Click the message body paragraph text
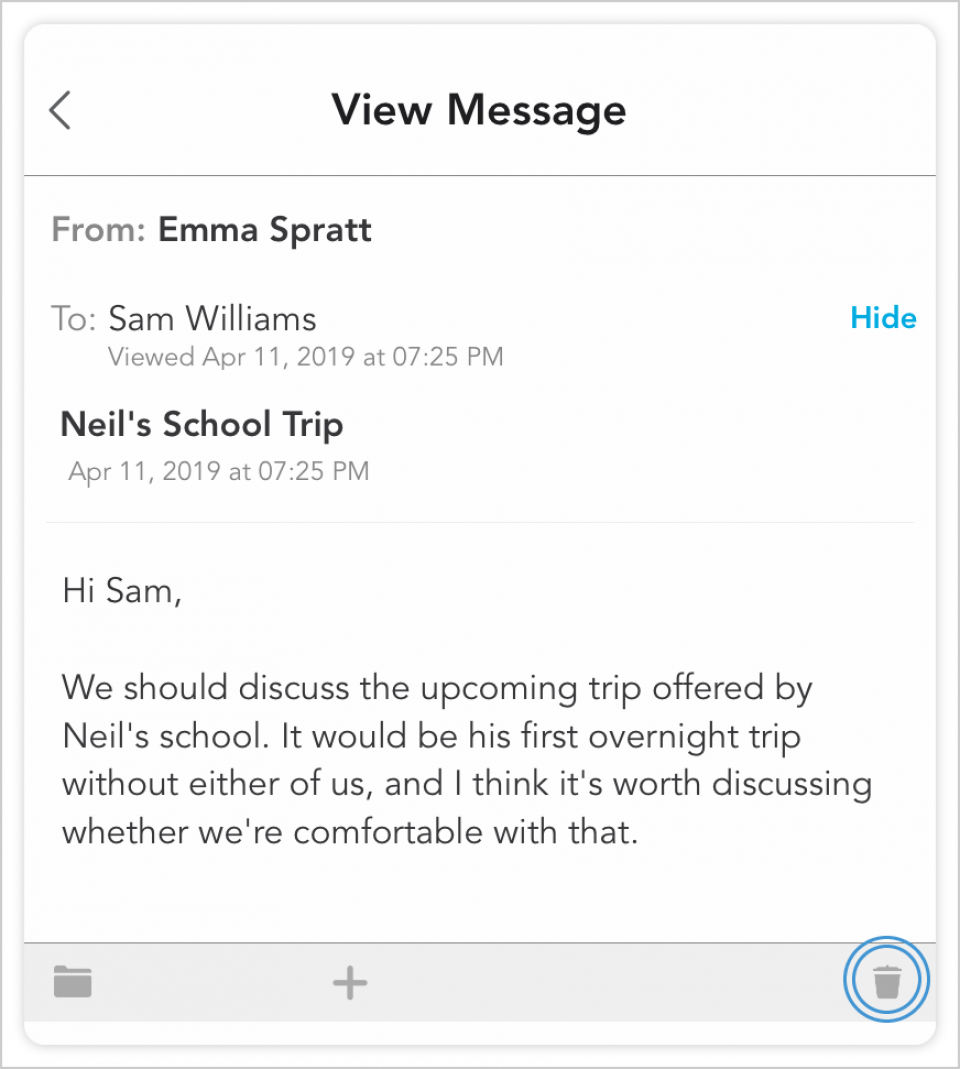The image size is (960, 1069). coord(467,759)
